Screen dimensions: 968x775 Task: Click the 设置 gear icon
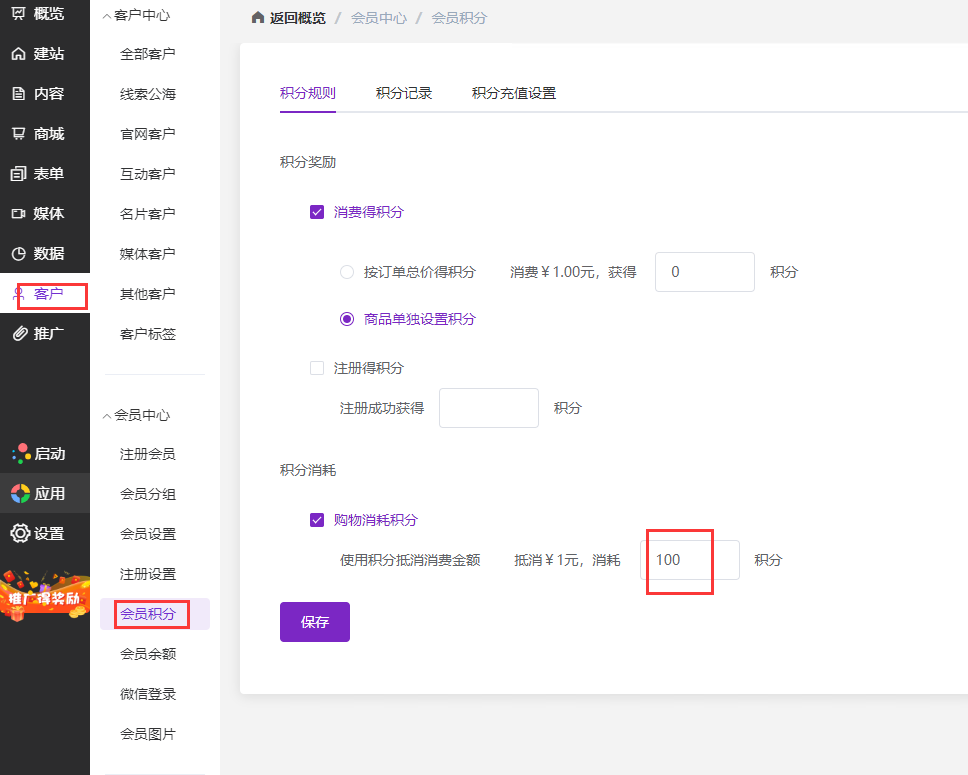(20, 534)
